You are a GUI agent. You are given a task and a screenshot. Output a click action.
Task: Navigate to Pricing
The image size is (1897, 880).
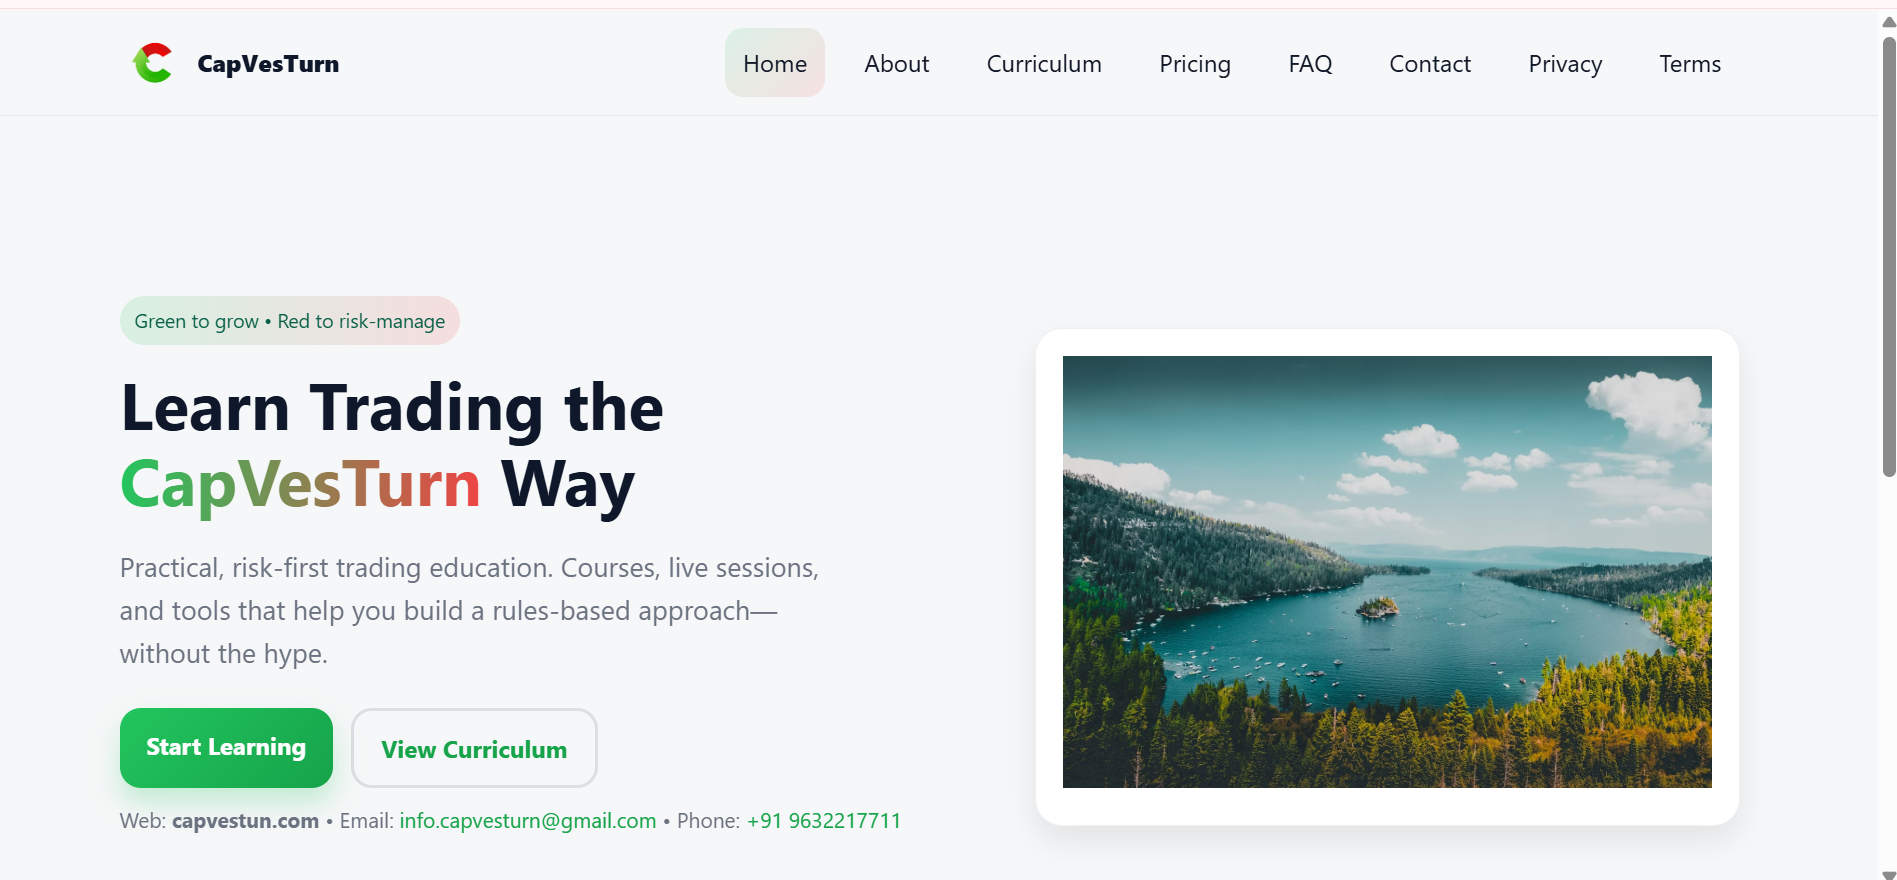tap(1195, 64)
